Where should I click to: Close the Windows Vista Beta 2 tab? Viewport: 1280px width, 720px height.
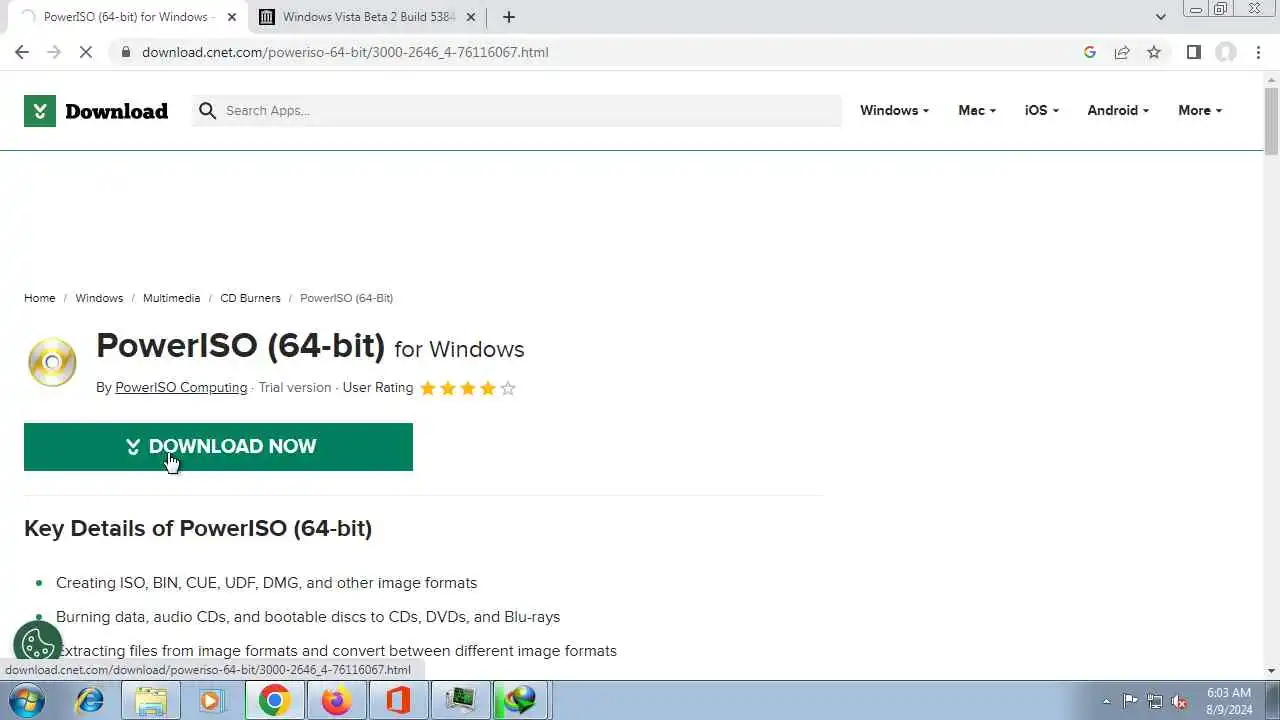pos(471,17)
